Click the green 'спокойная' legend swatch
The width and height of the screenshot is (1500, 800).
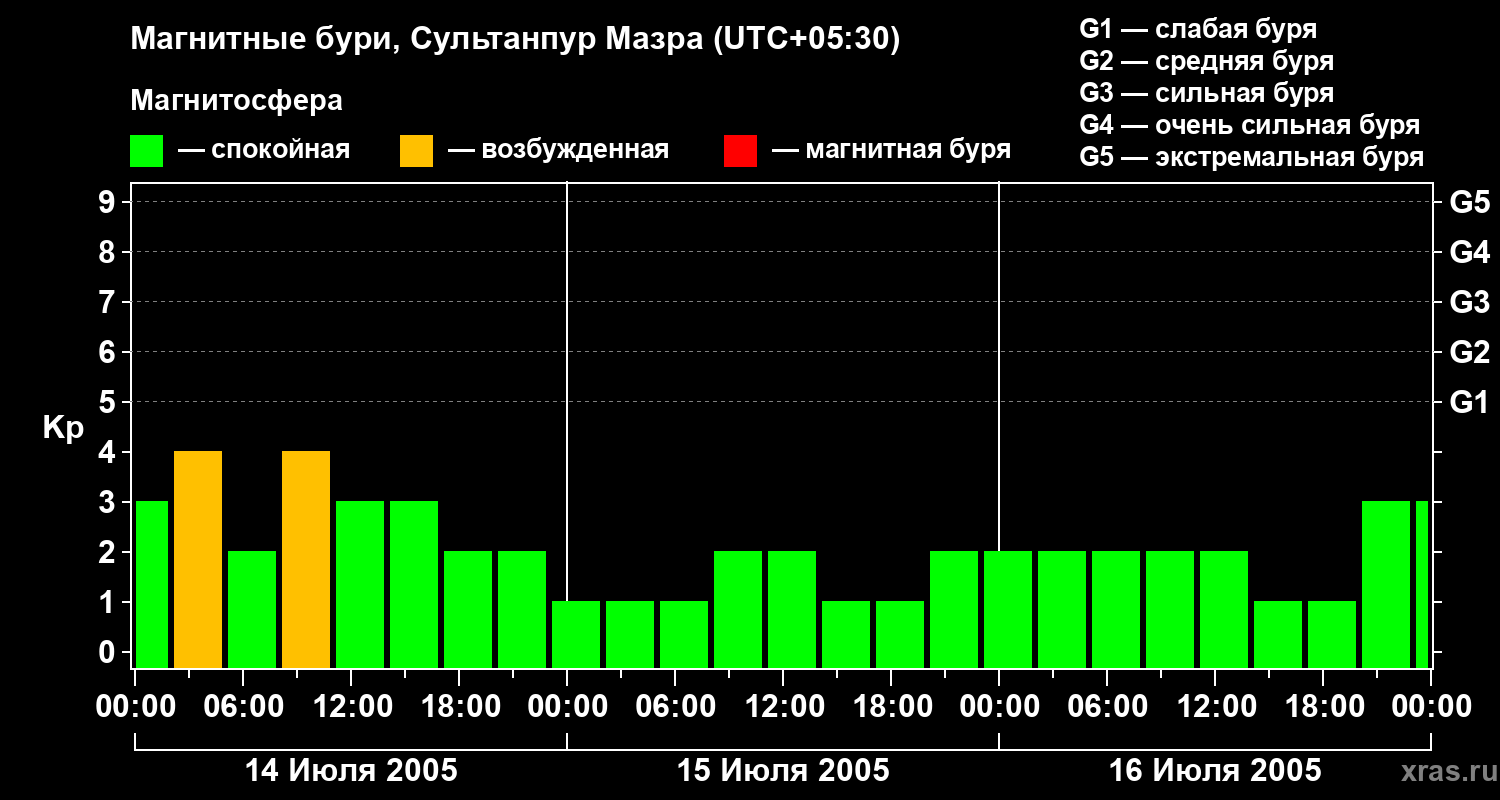[x=147, y=151]
